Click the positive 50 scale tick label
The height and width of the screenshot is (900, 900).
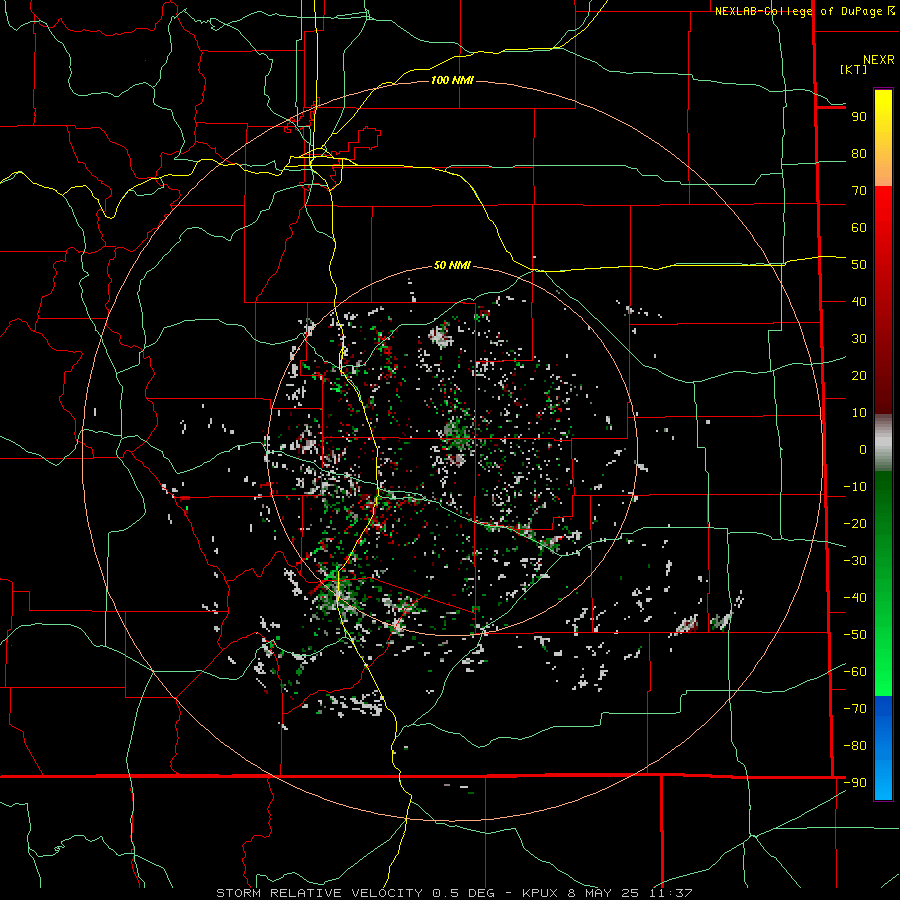coord(859,265)
